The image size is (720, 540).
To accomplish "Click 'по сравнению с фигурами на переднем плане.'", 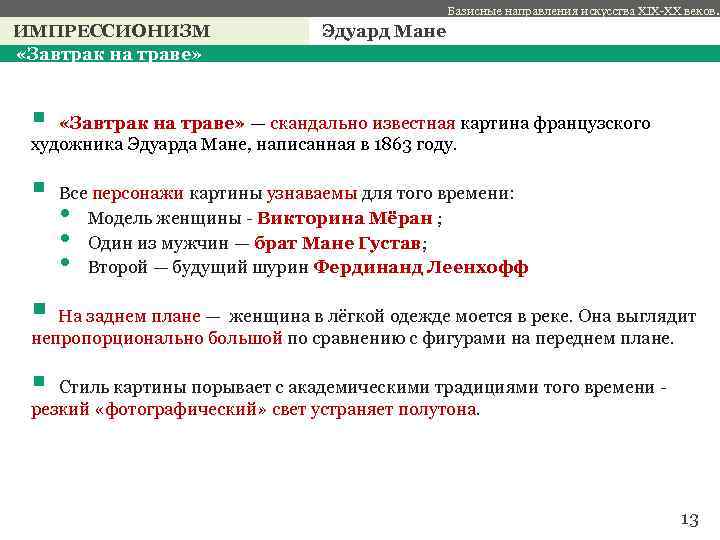I will 481,338.
